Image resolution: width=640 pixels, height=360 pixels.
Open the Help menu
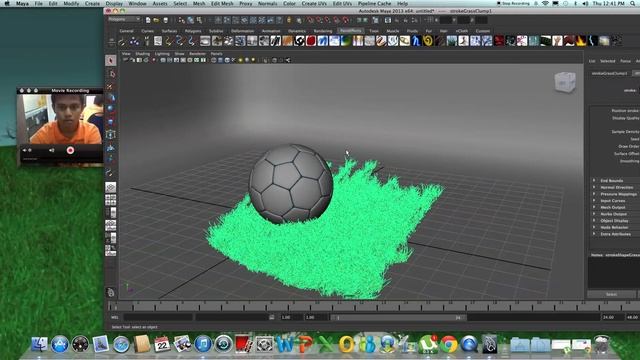coord(402,3)
